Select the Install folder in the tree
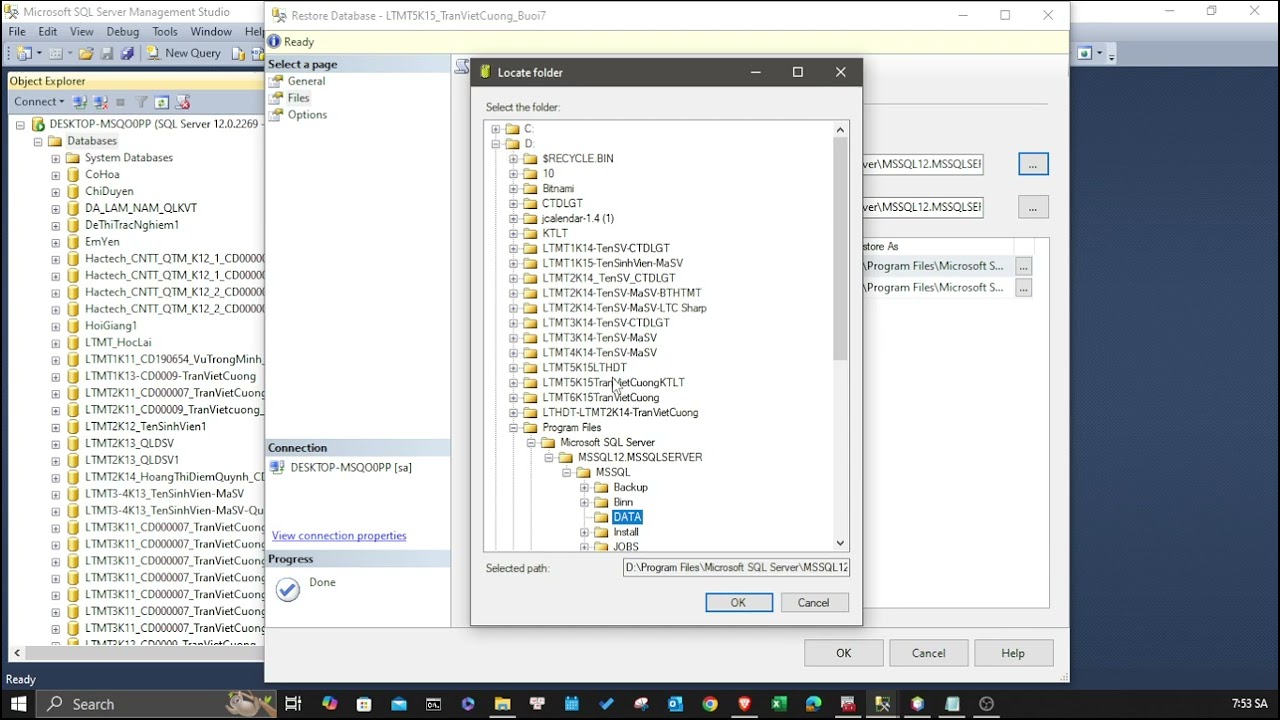The width and height of the screenshot is (1280, 720). pos(626,532)
